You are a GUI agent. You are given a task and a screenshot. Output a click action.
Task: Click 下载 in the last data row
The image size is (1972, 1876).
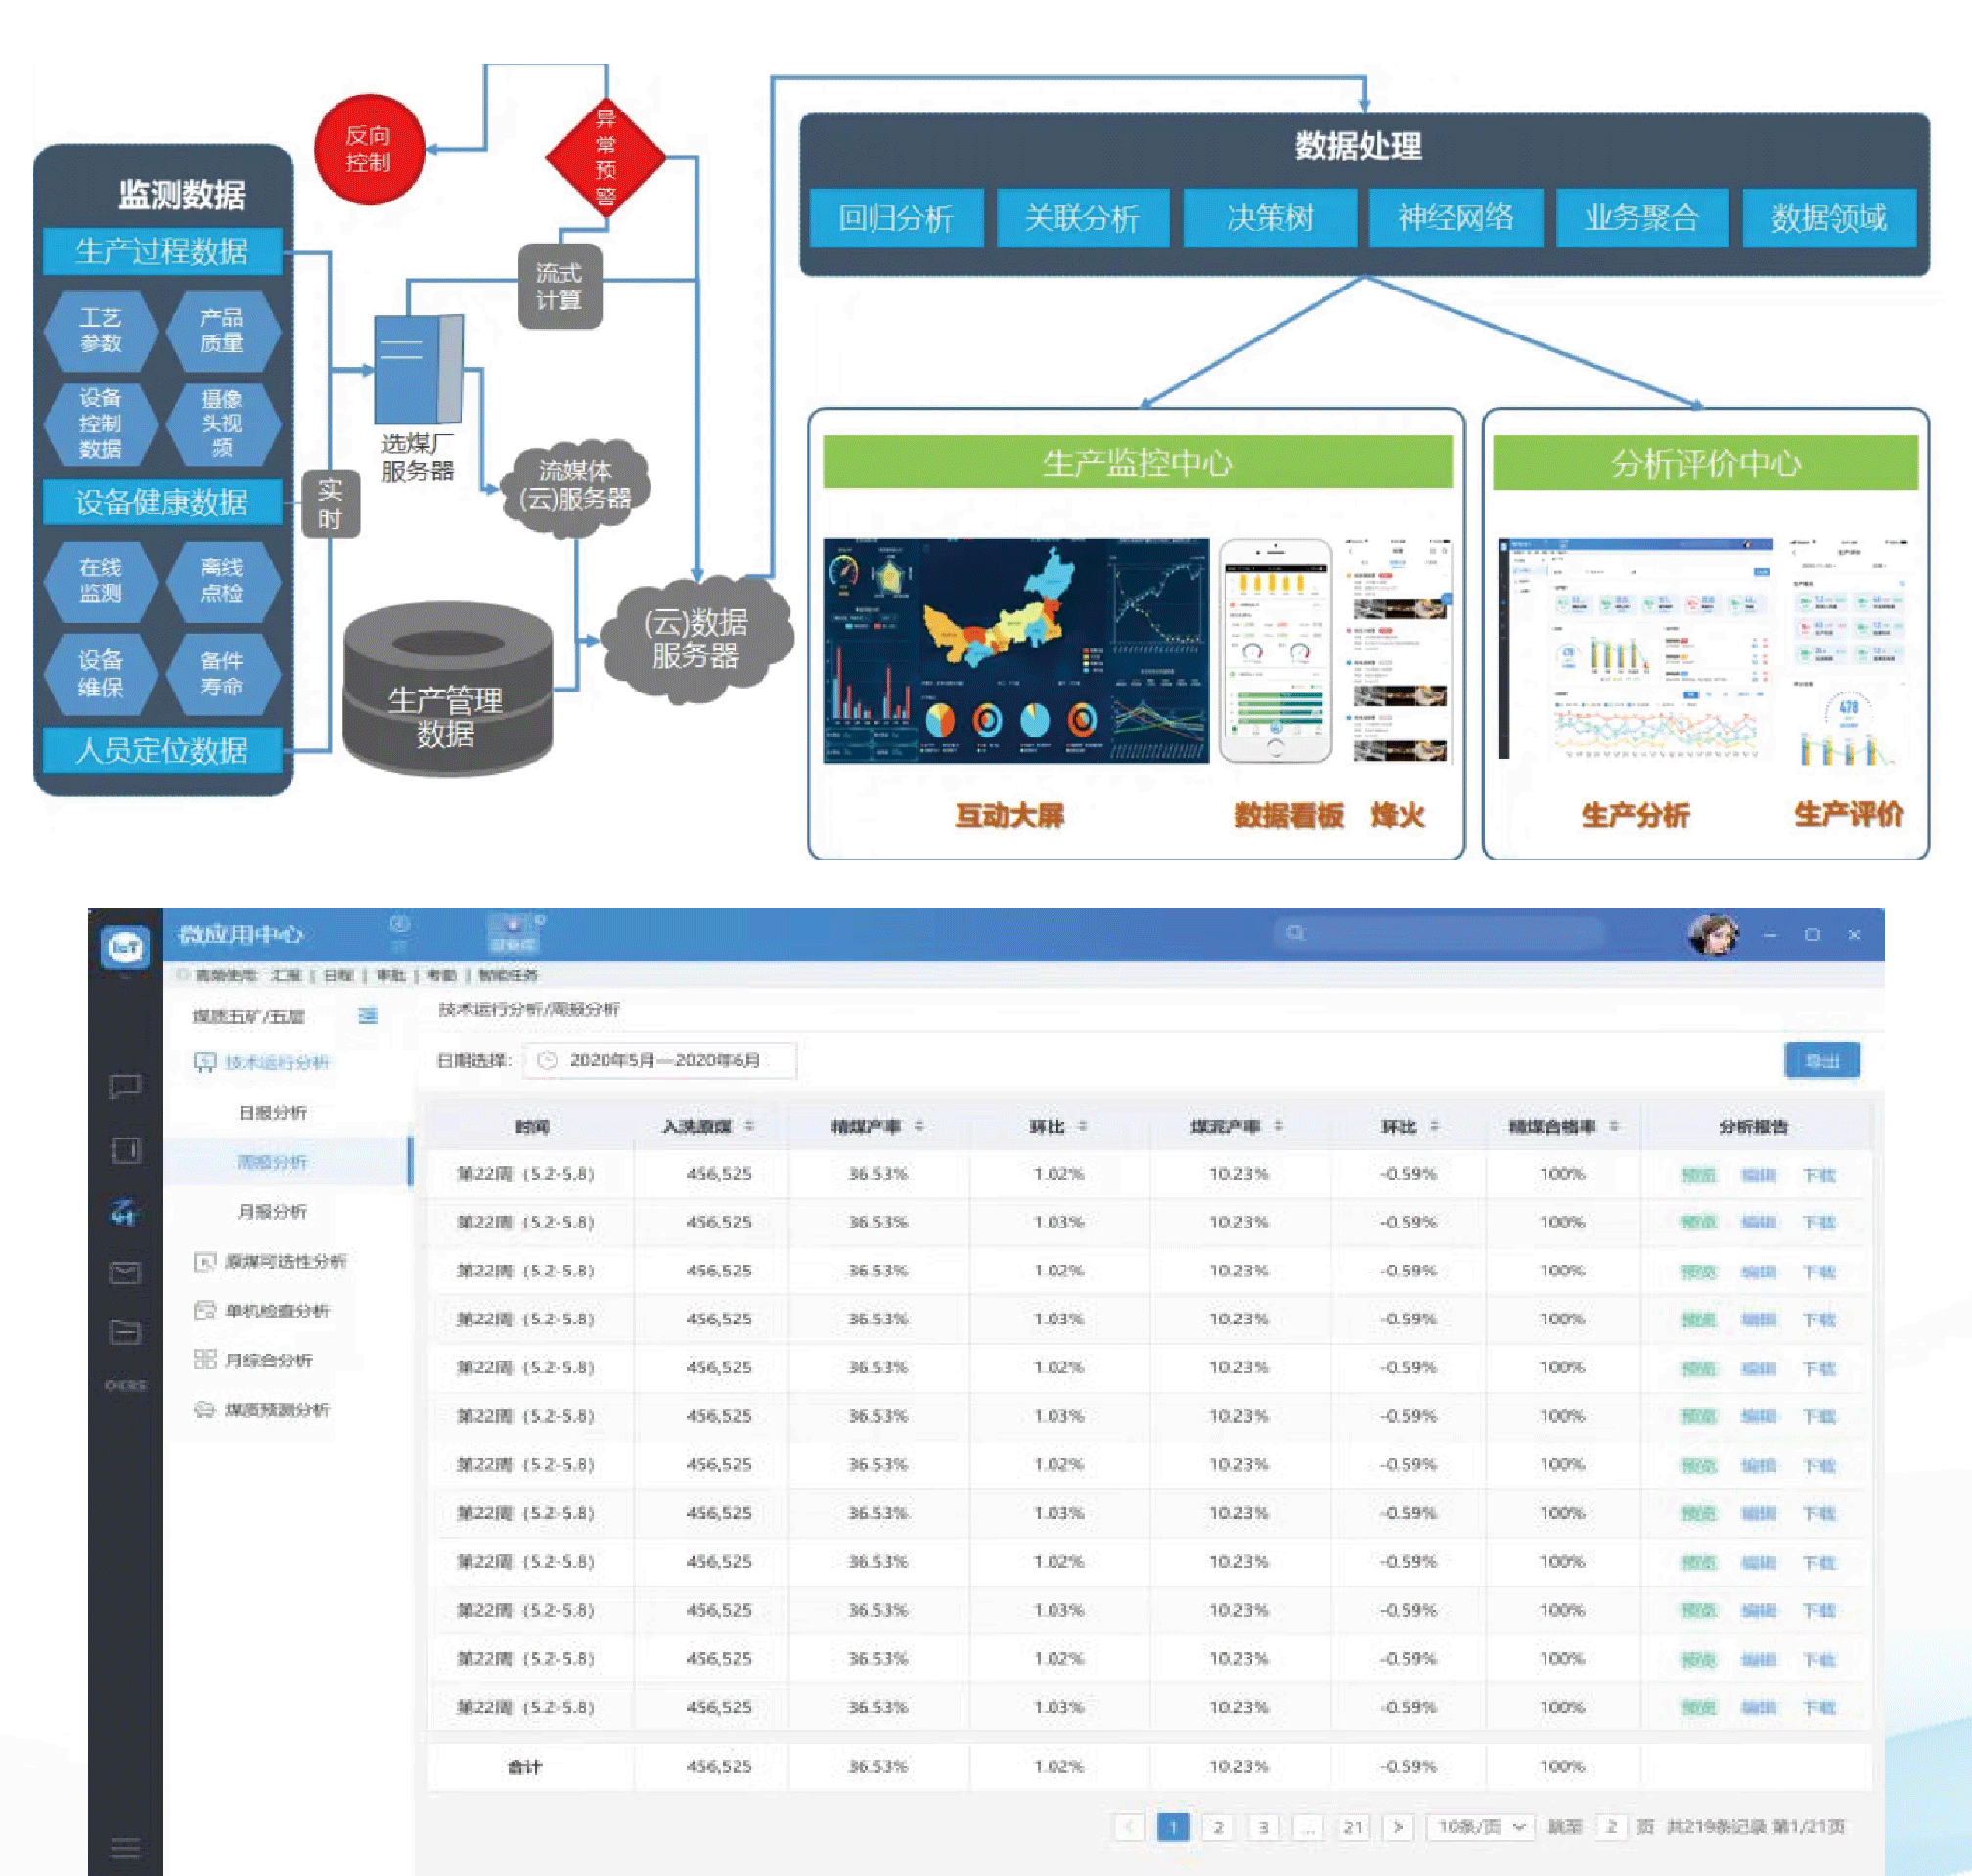tap(1819, 1707)
